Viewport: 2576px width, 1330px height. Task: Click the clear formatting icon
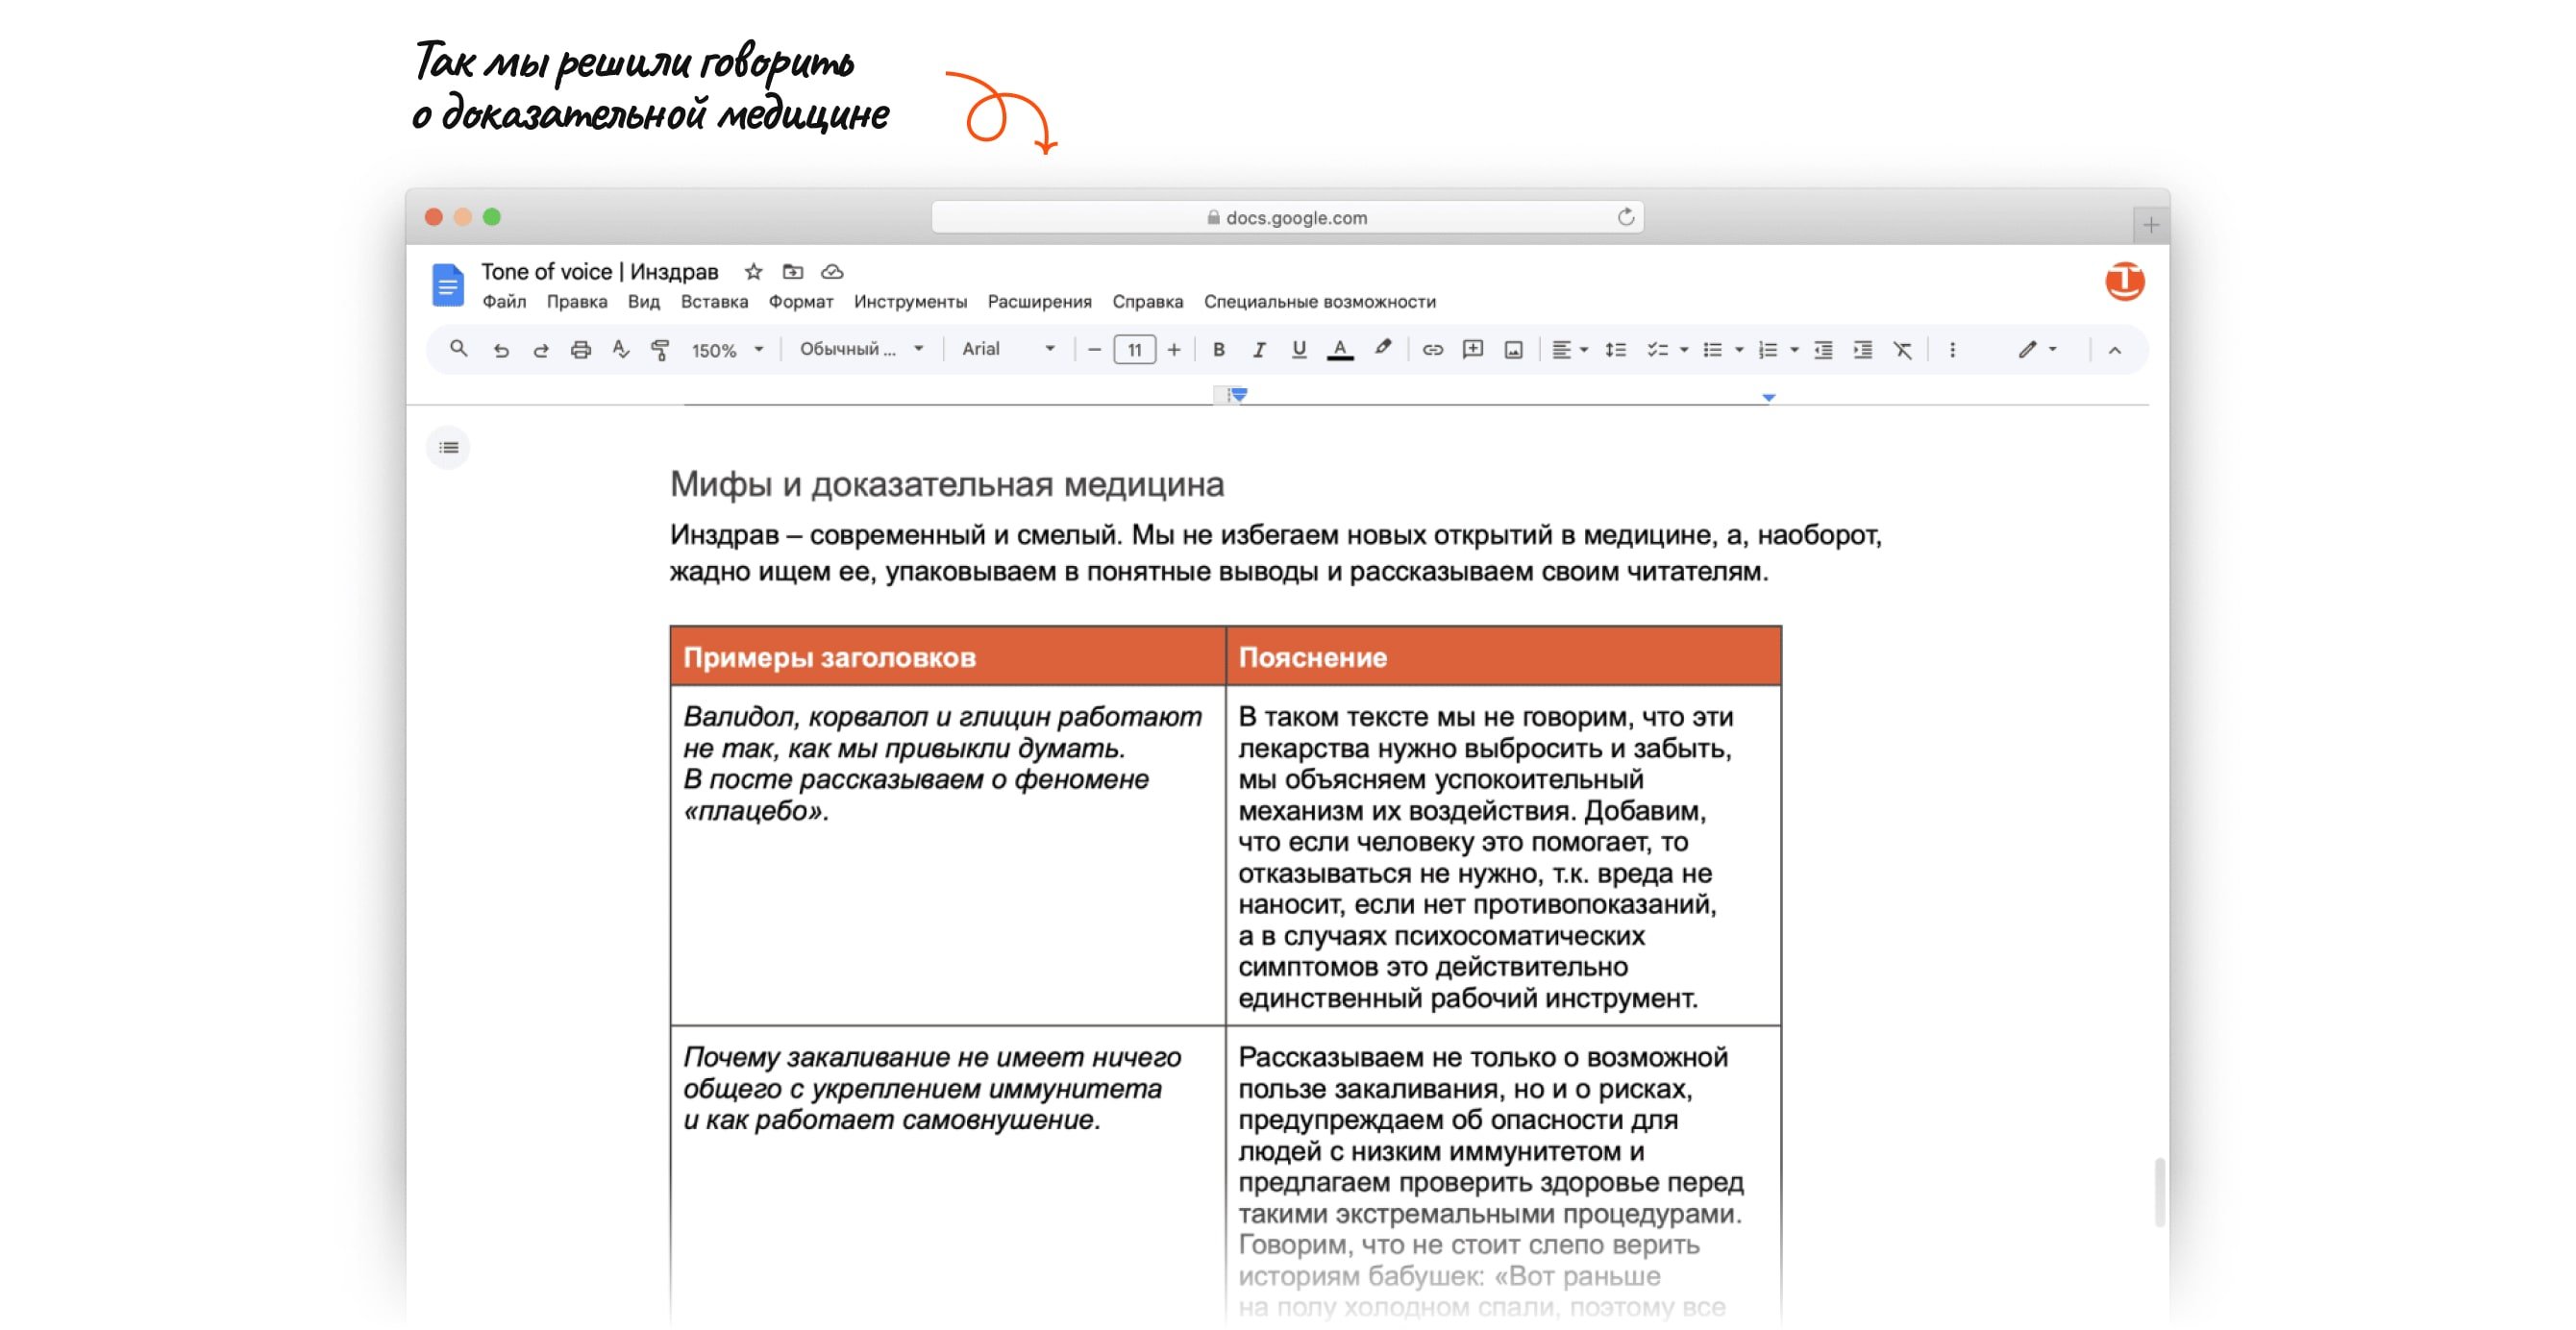click(x=1902, y=350)
